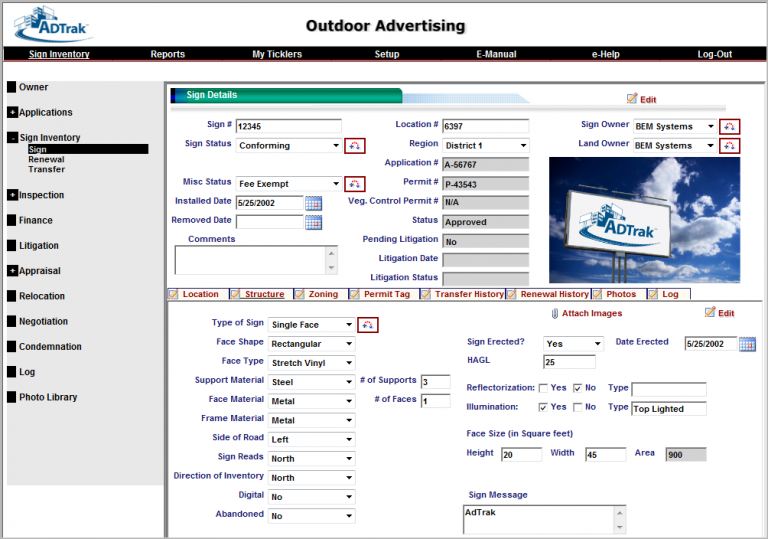Click the ADTrak billboard photo
This screenshot has width=768, height=539.
point(645,220)
